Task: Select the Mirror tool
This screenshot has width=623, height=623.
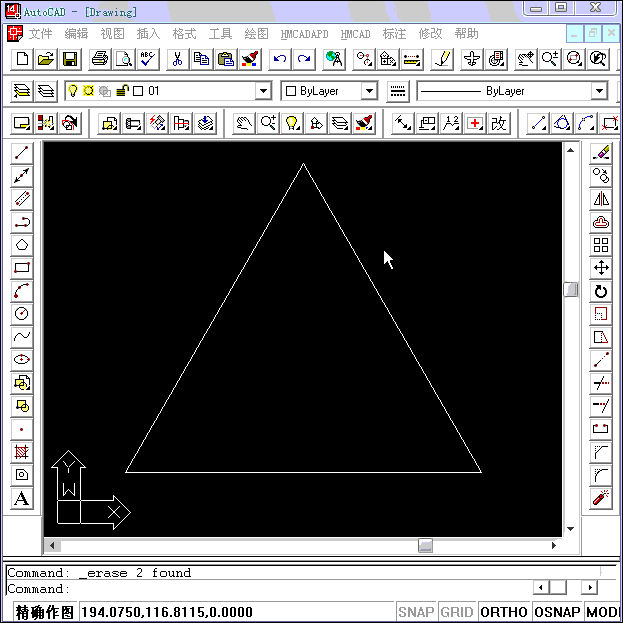Action: tap(601, 199)
